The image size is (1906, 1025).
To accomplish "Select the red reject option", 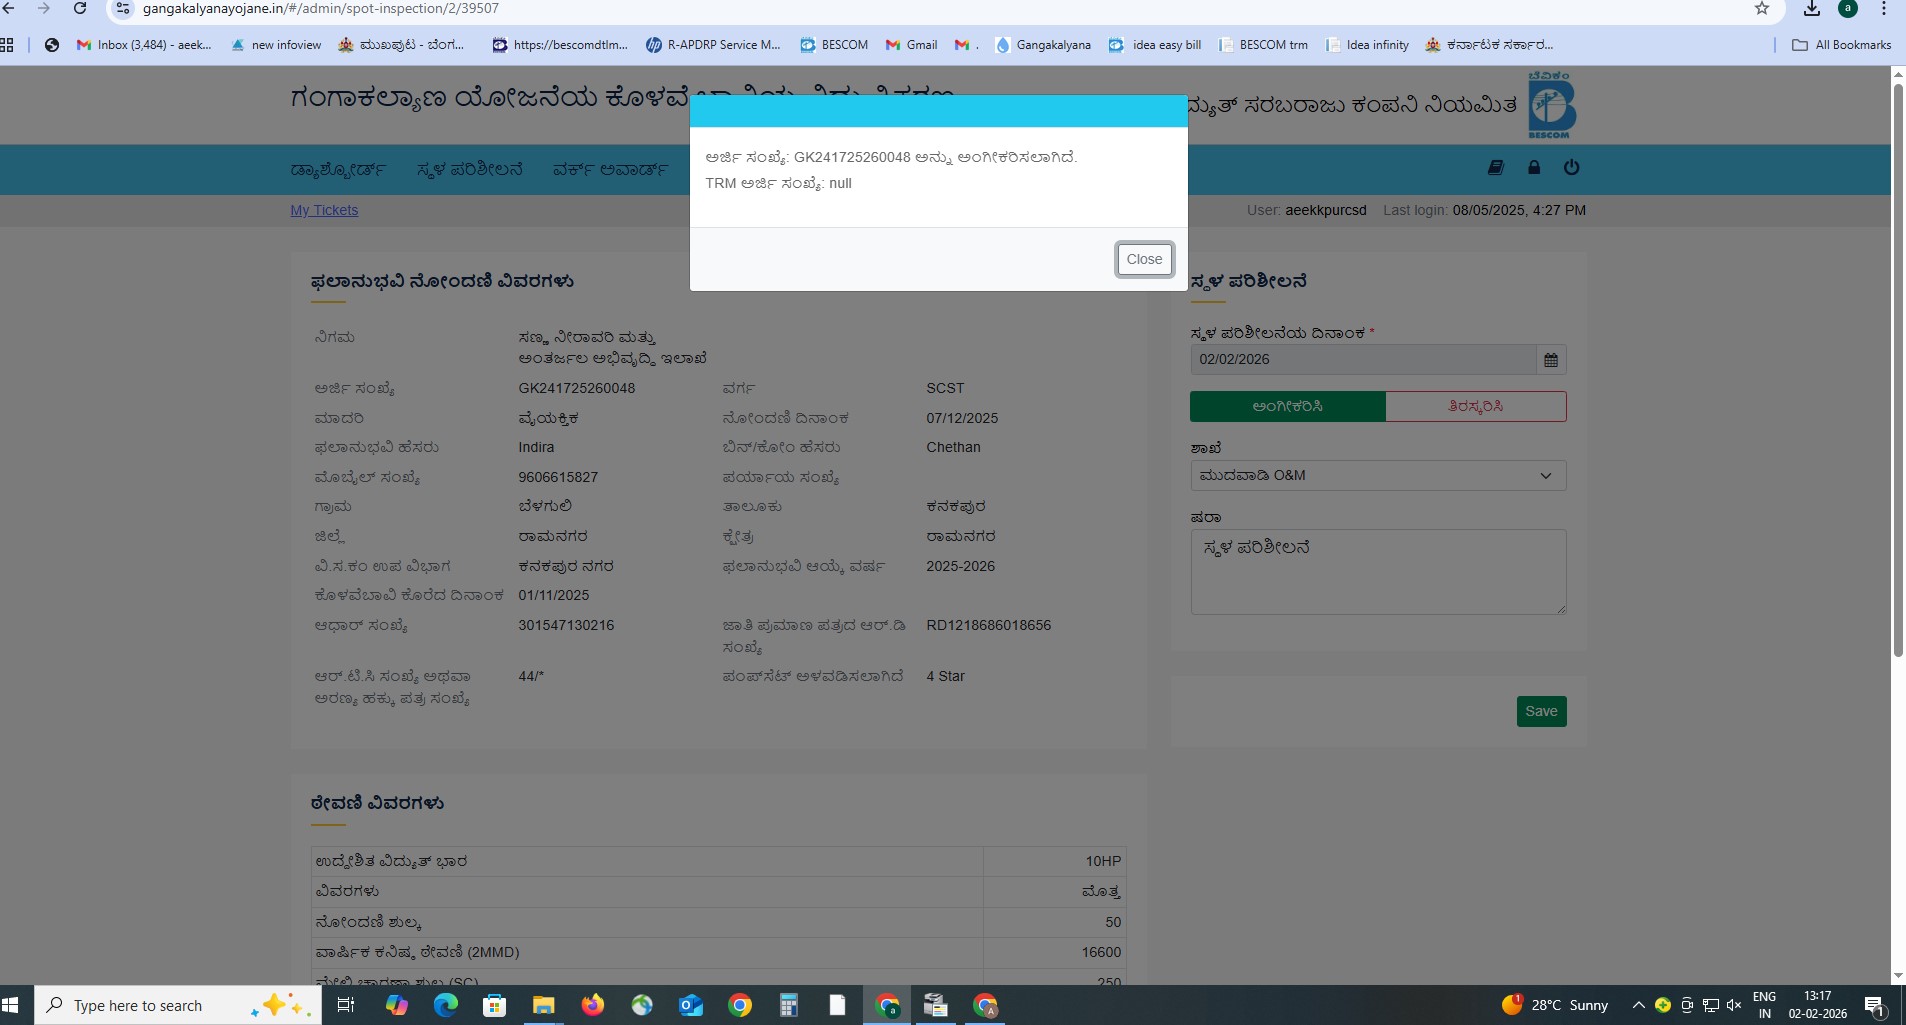I will [x=1476, y=406].
